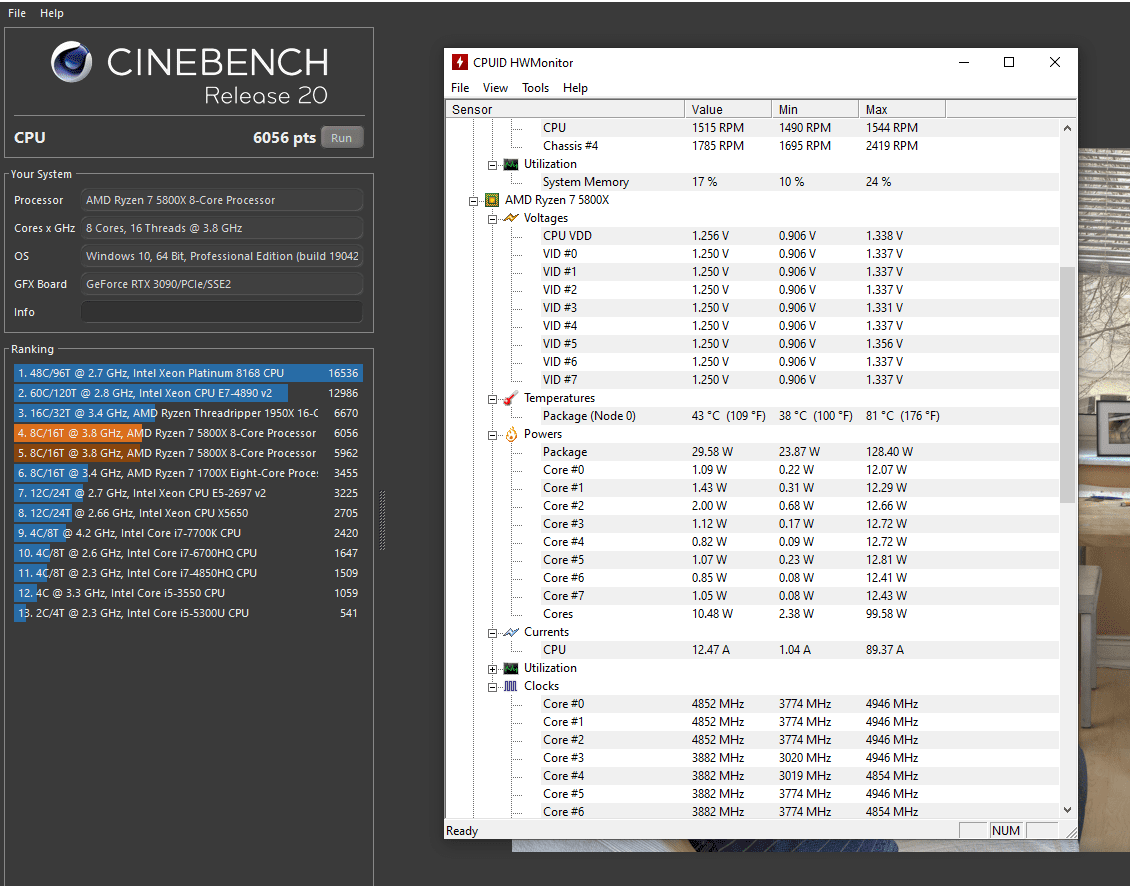Open HWMonitor File menu
1130x886 pixels.
[x=460, y=88]
